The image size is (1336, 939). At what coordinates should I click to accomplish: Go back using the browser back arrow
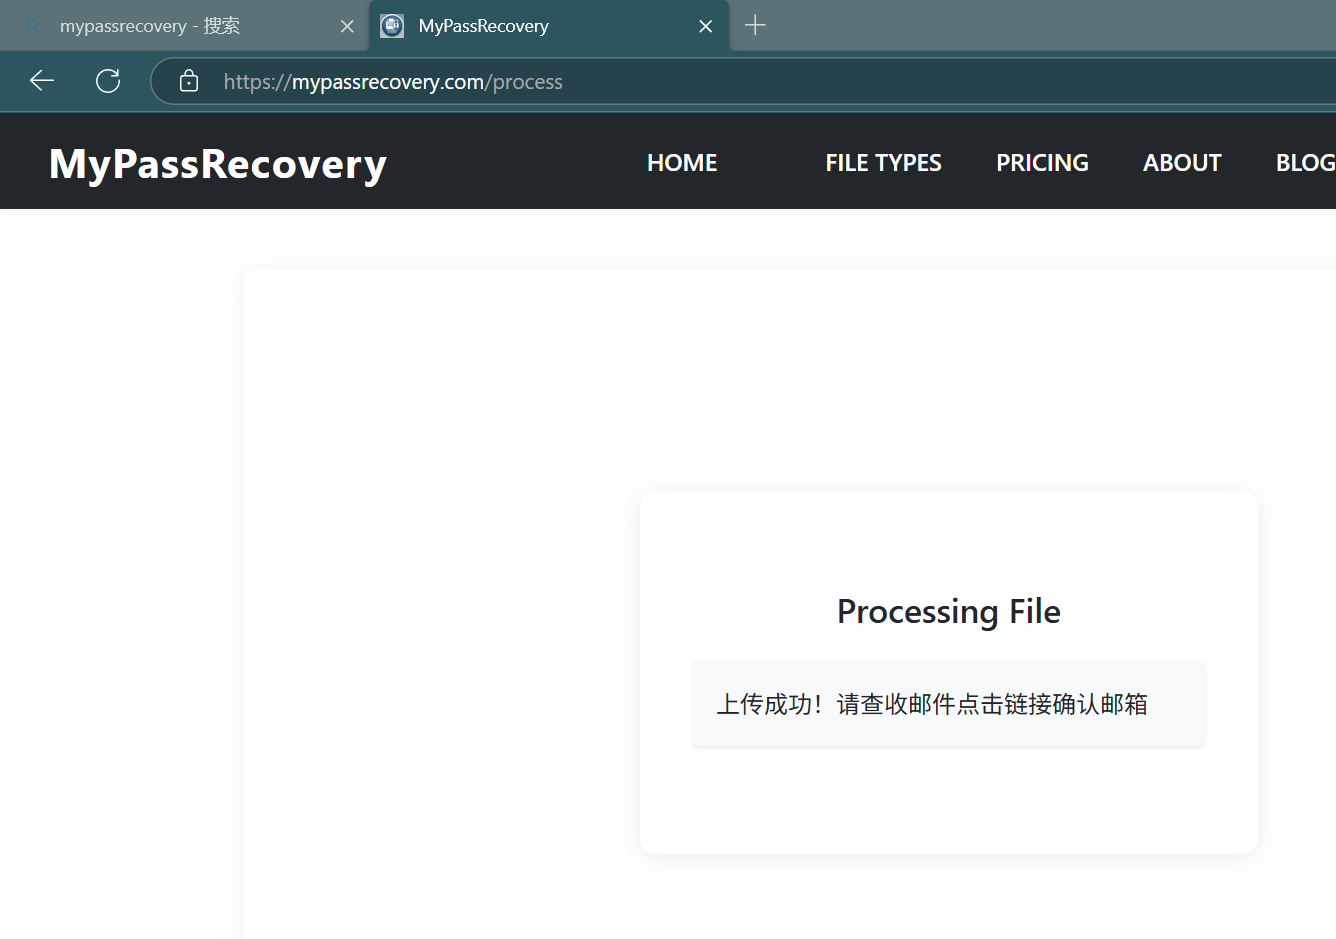42,81
